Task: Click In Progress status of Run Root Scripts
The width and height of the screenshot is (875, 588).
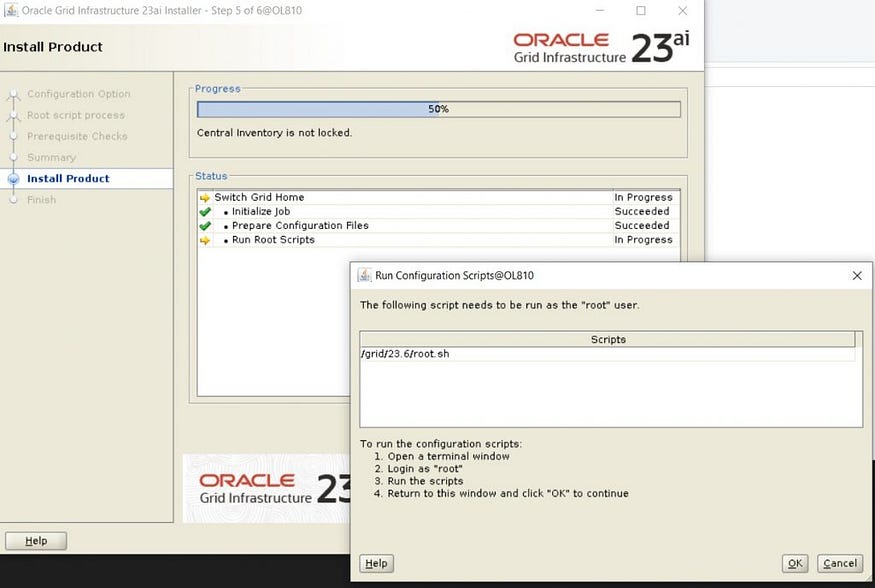Action: (643, 240)
